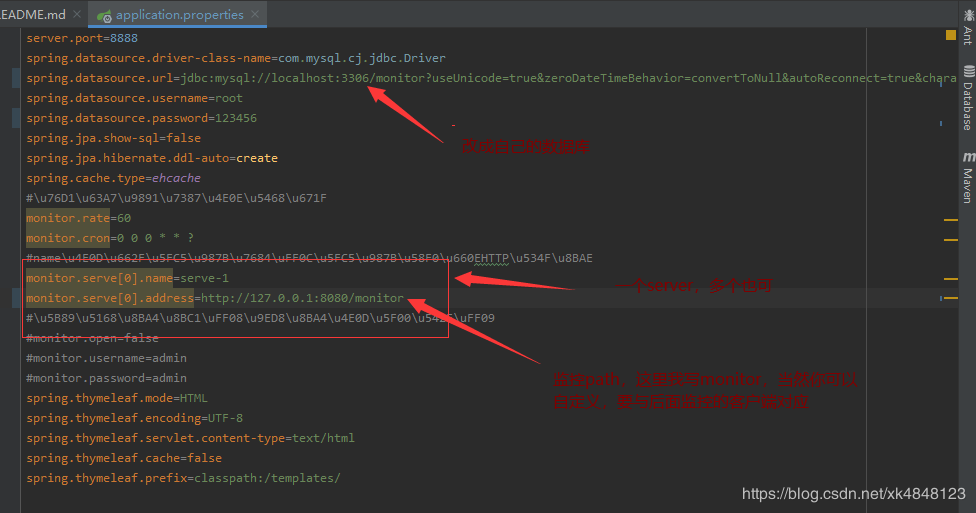The width and height of the screenshot is (976, 513).
Task: Click the spring.jpa.hibernate.ddl-auto=create line
Action: pyautogui.click(x=152, y=158)
